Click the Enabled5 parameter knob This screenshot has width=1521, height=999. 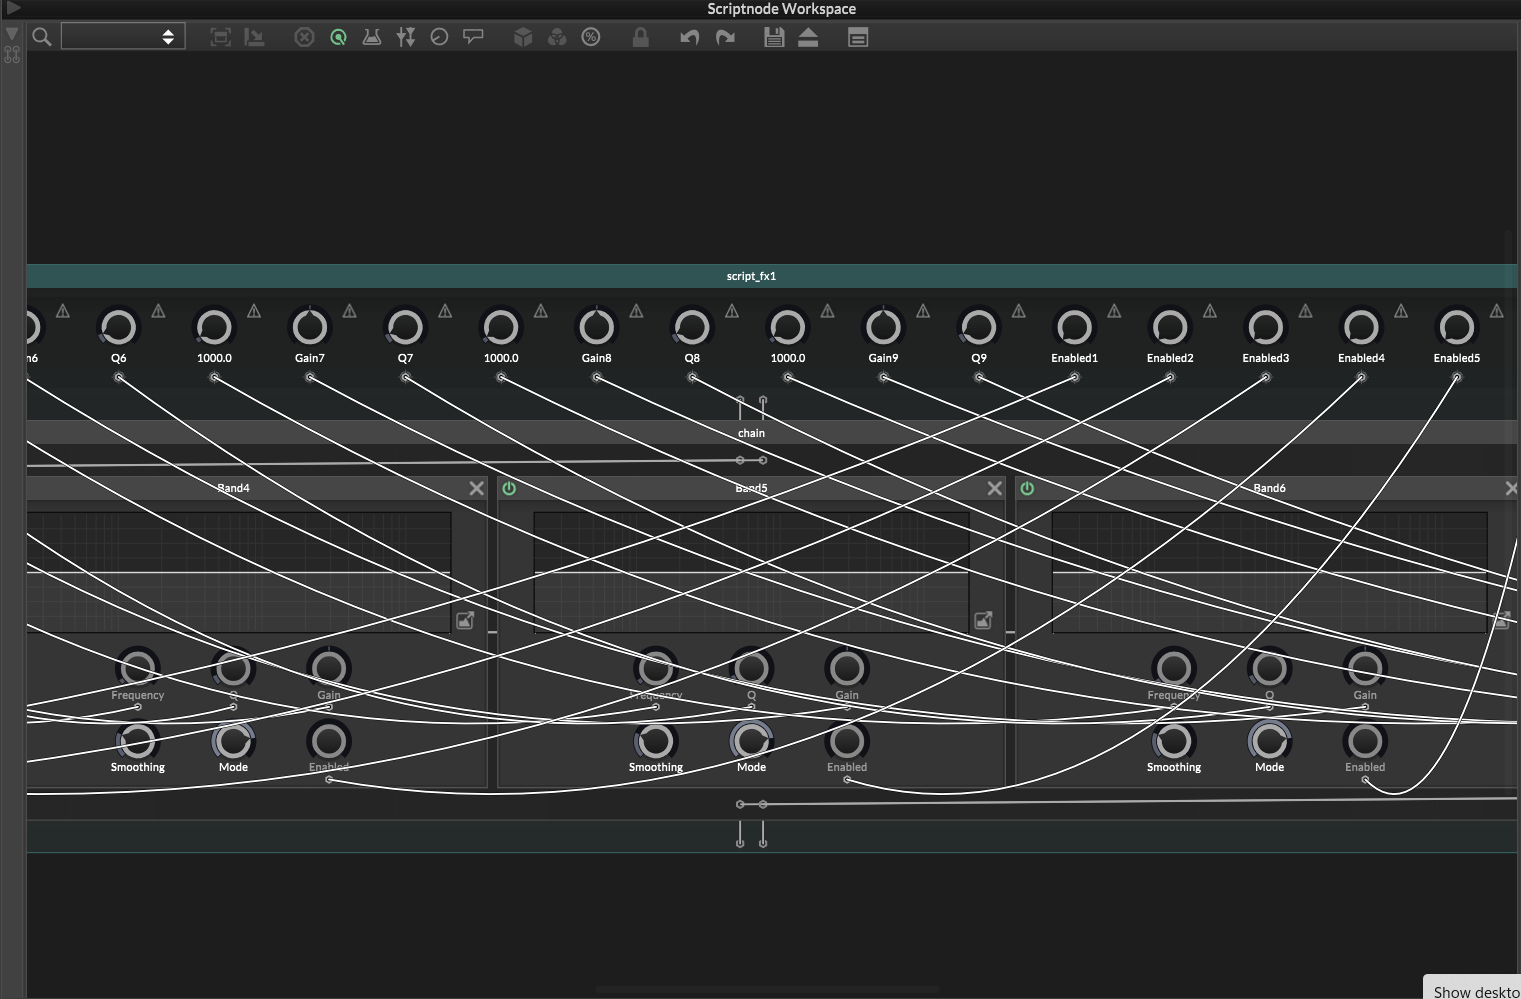point(1457,327)
